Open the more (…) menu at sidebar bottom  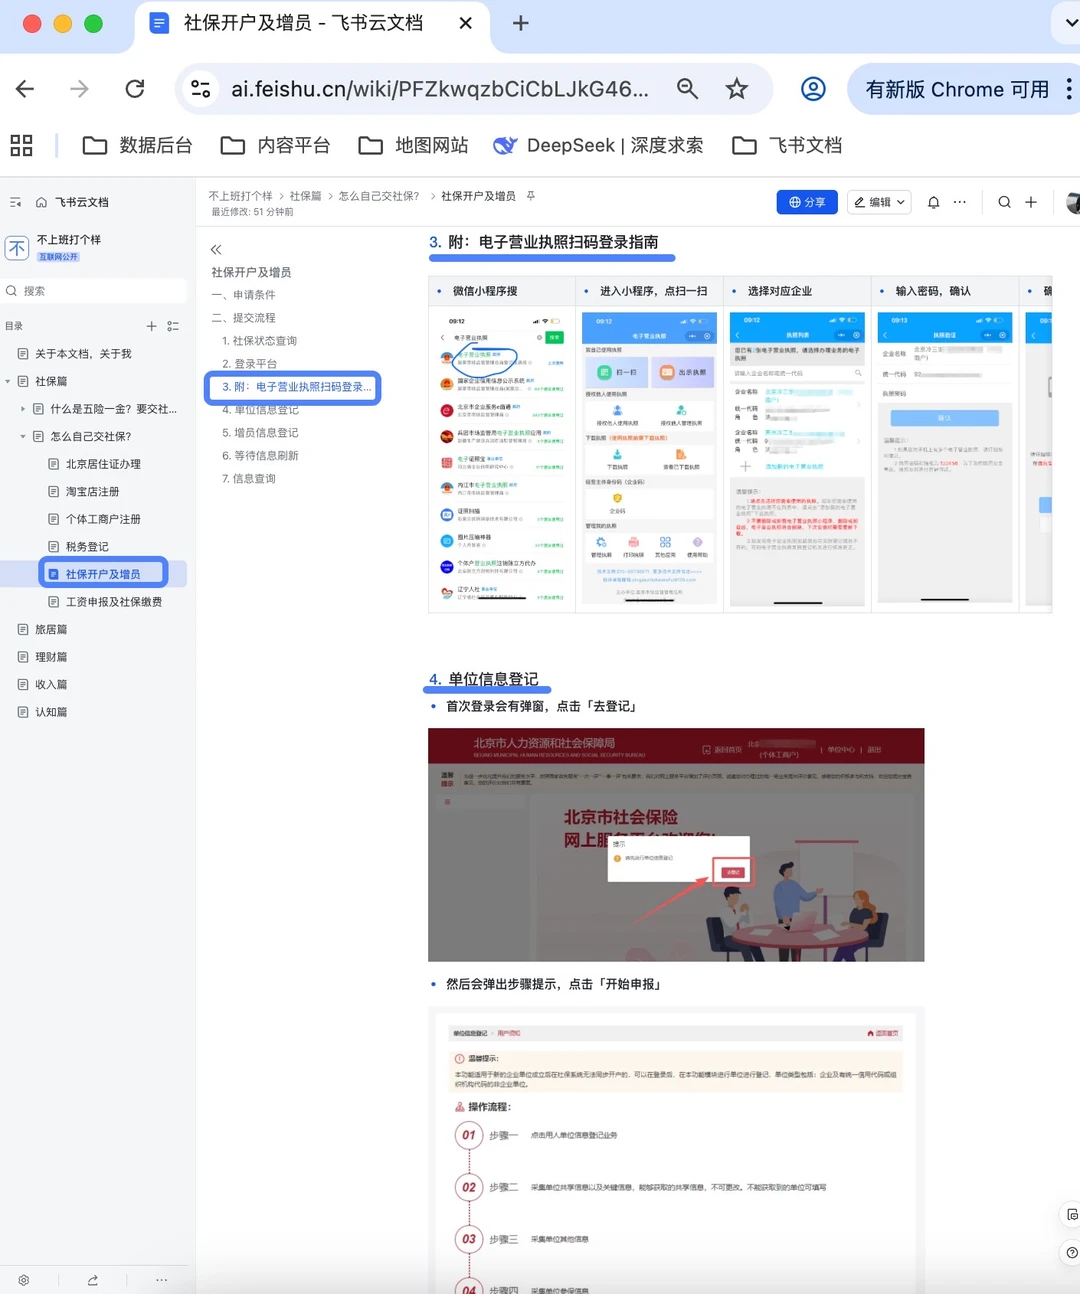[x=162, y=1280]
